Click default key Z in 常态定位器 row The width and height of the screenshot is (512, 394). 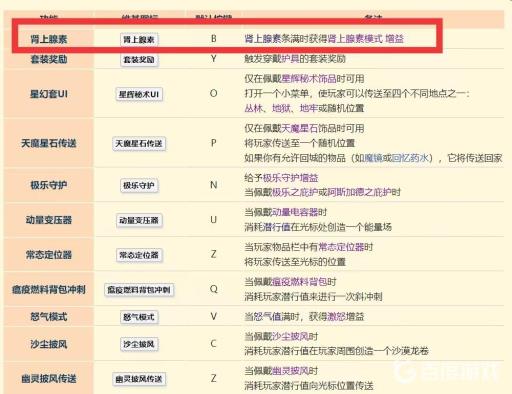214,254
